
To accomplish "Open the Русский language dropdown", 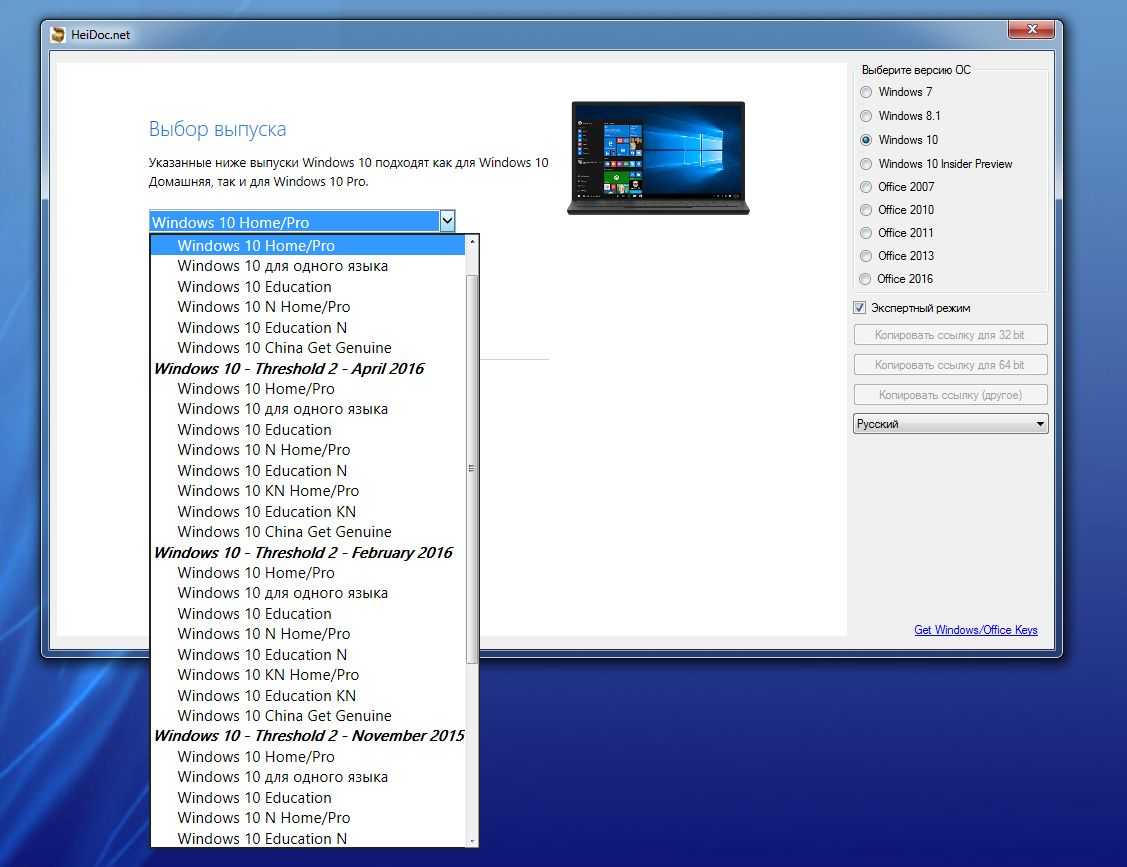I will tap(950, 424).
